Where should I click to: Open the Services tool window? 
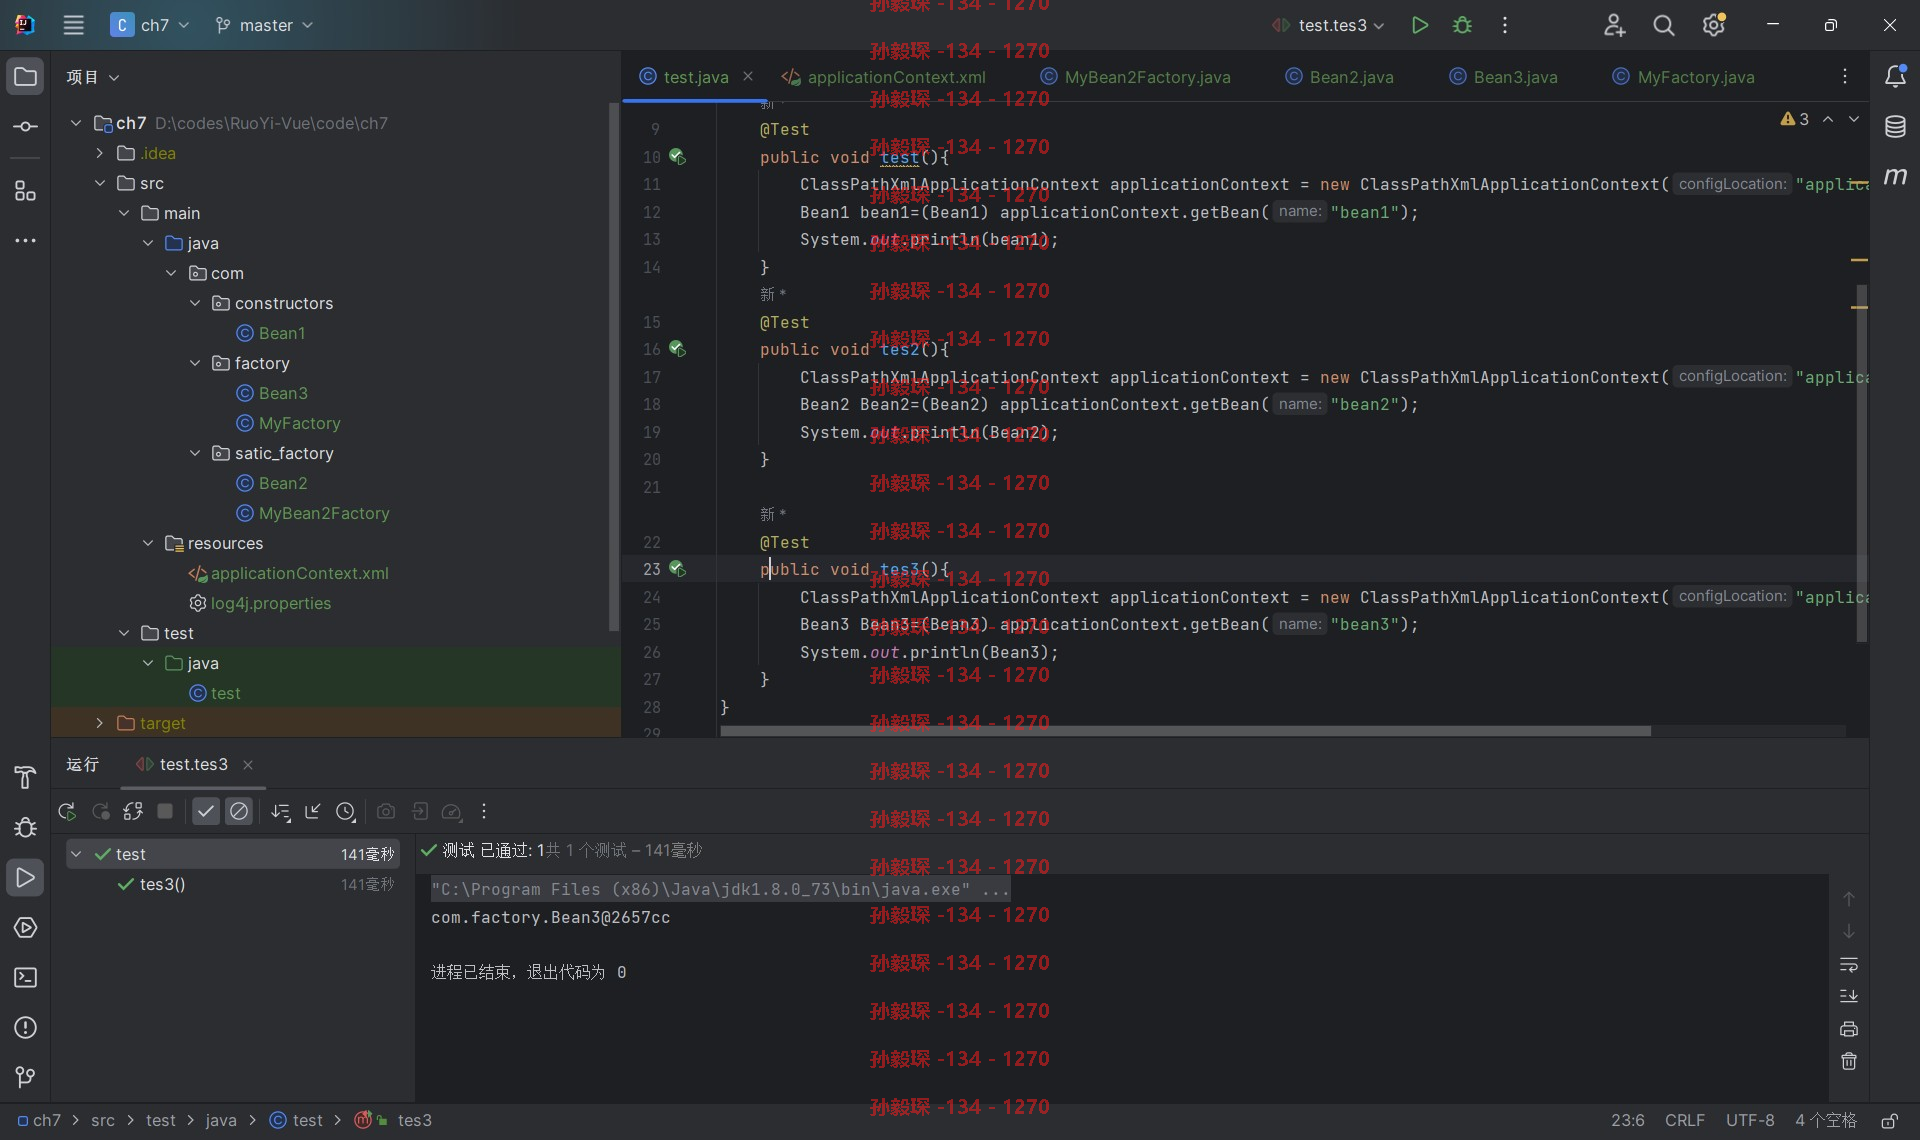click(x=25, y=927)
